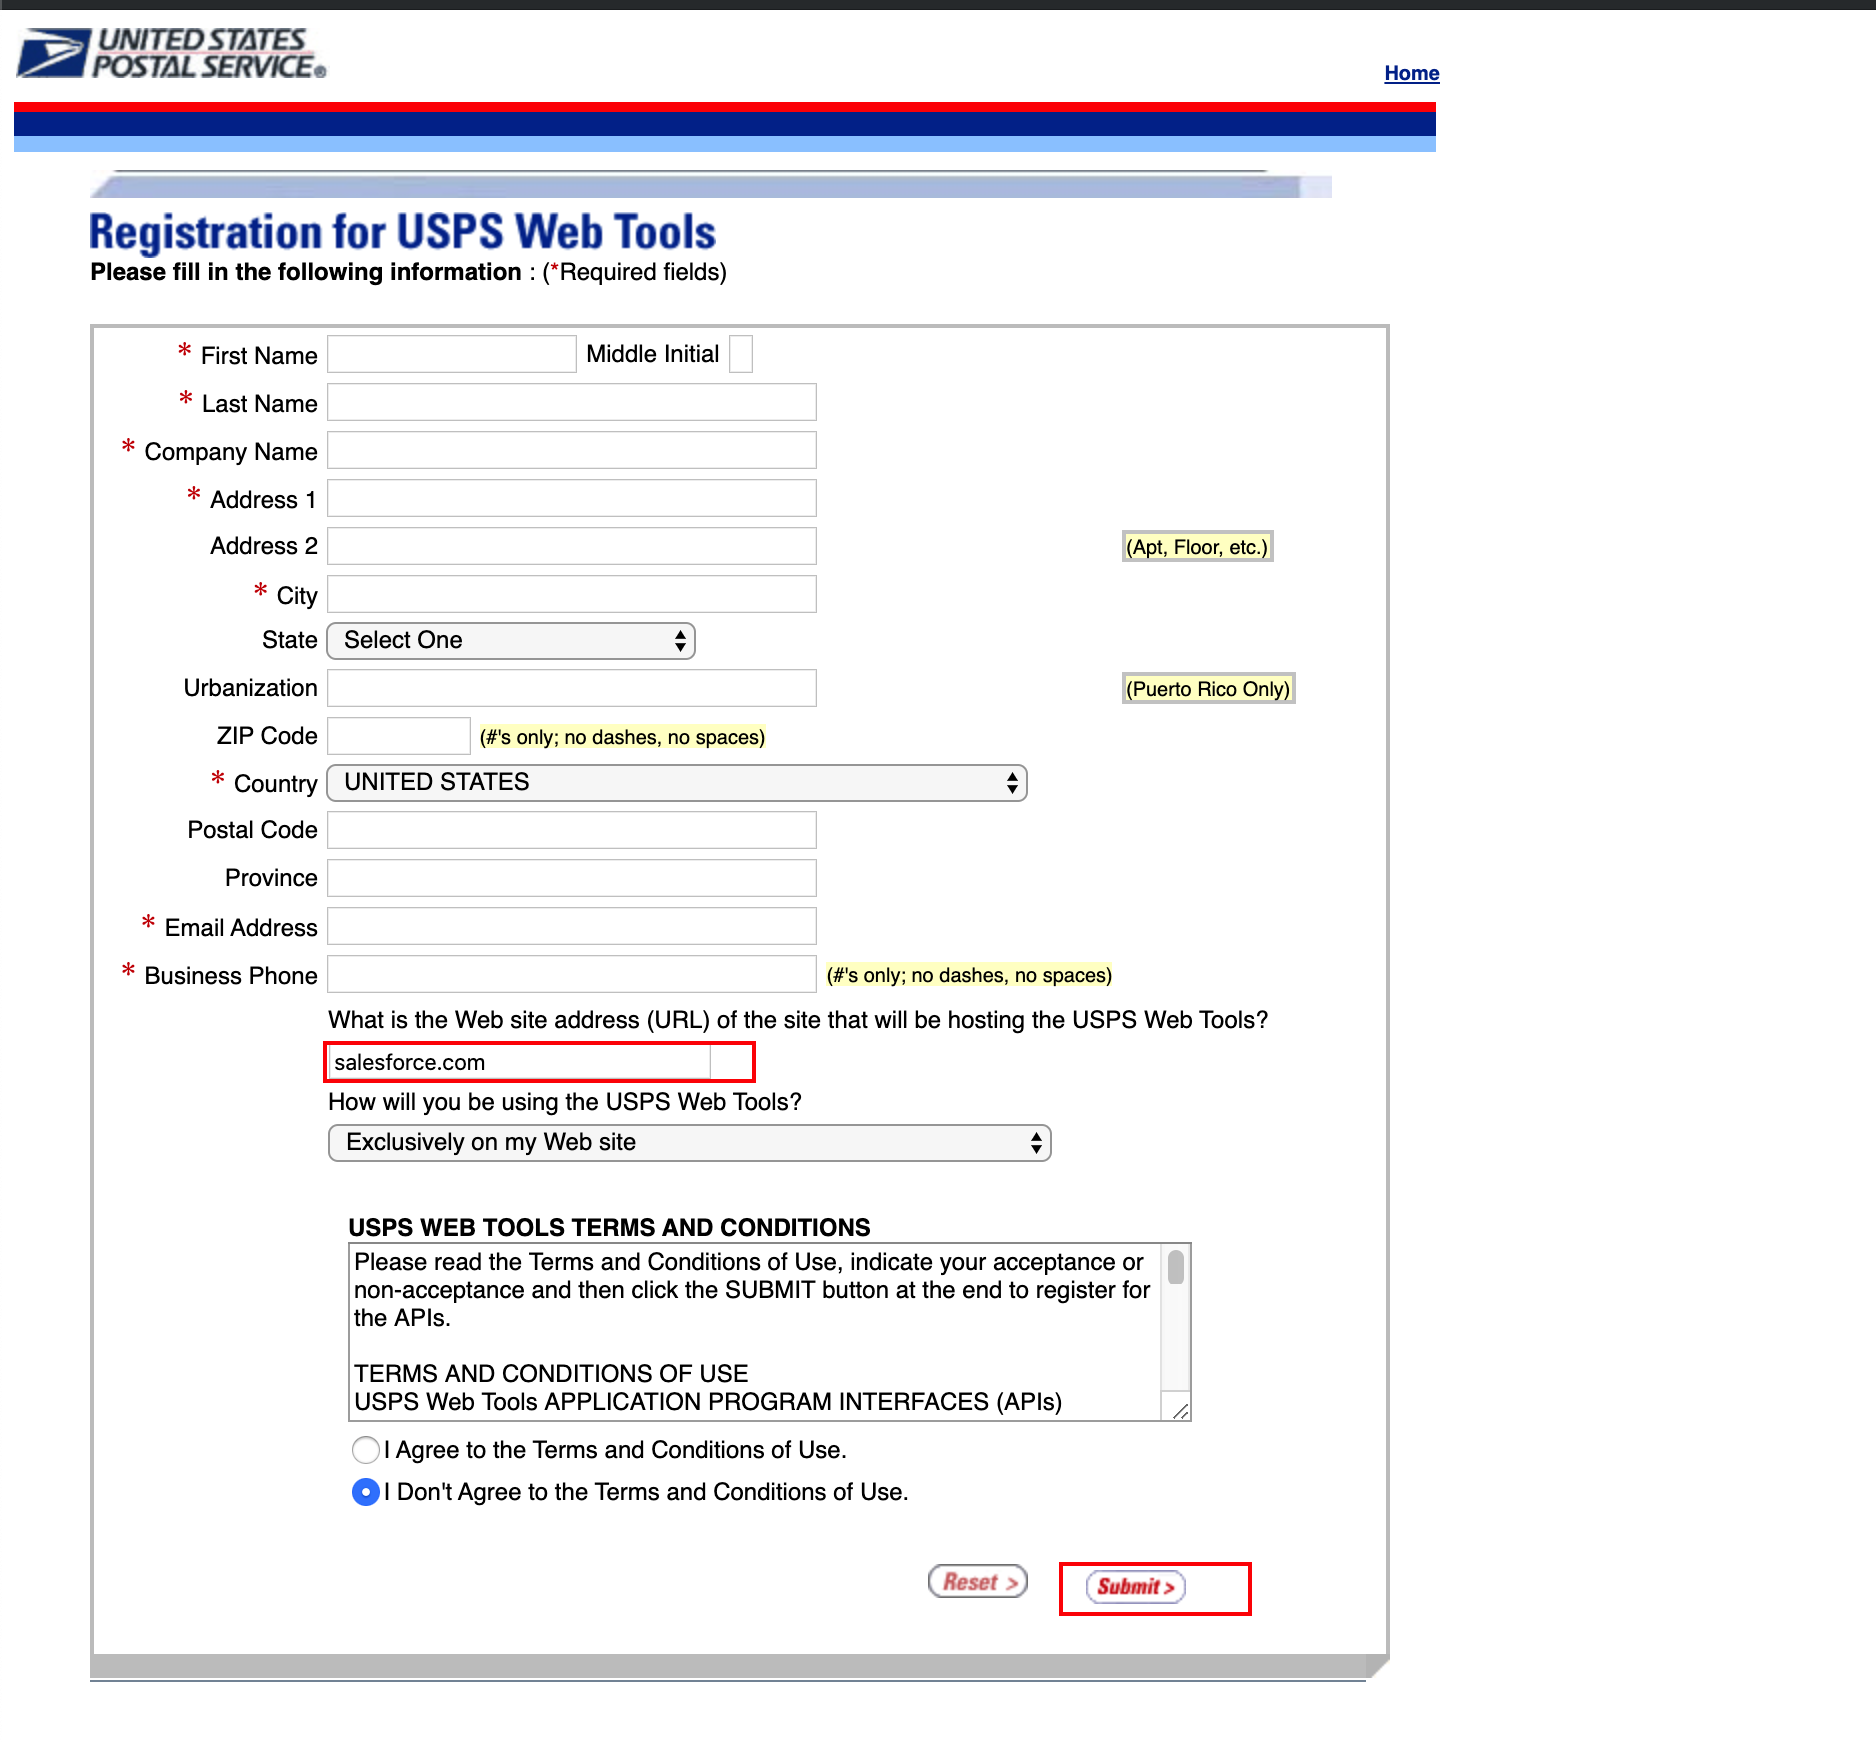
Task: Click 'USPS WEB TOOLS TERMS AND CONDITIONS' heading
Action: point(609,1227)
